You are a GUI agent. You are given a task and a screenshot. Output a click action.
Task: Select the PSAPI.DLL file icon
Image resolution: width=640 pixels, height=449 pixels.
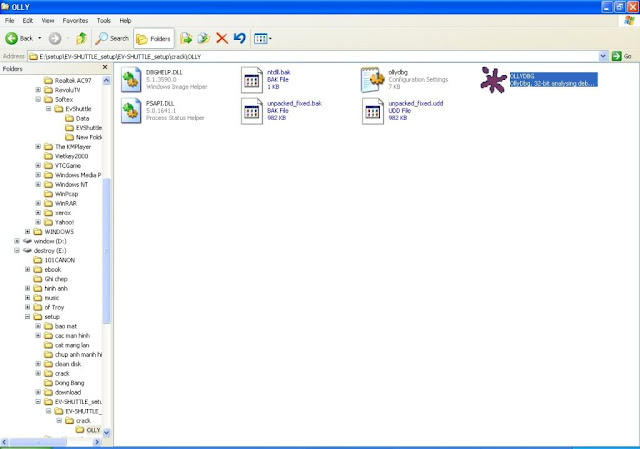131,111
